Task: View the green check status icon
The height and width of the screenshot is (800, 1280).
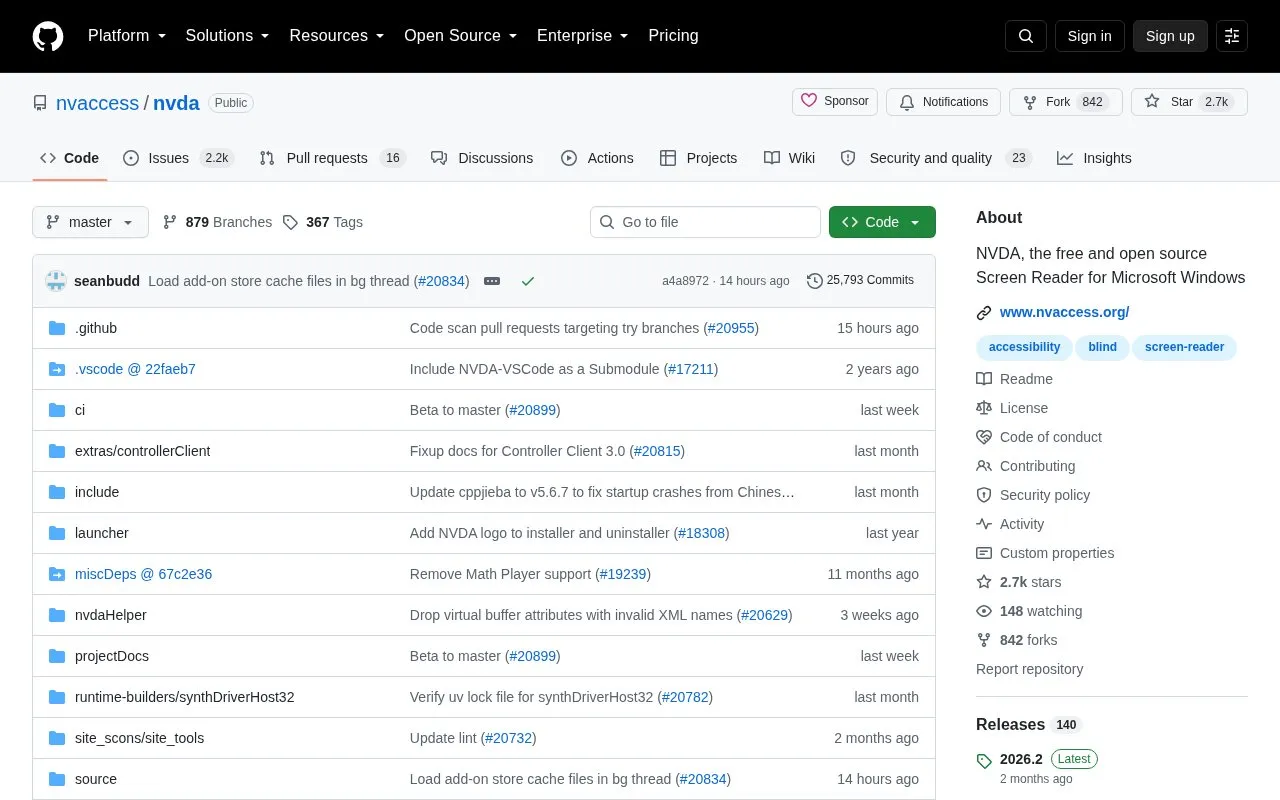Action: click(x=528, y=281)
